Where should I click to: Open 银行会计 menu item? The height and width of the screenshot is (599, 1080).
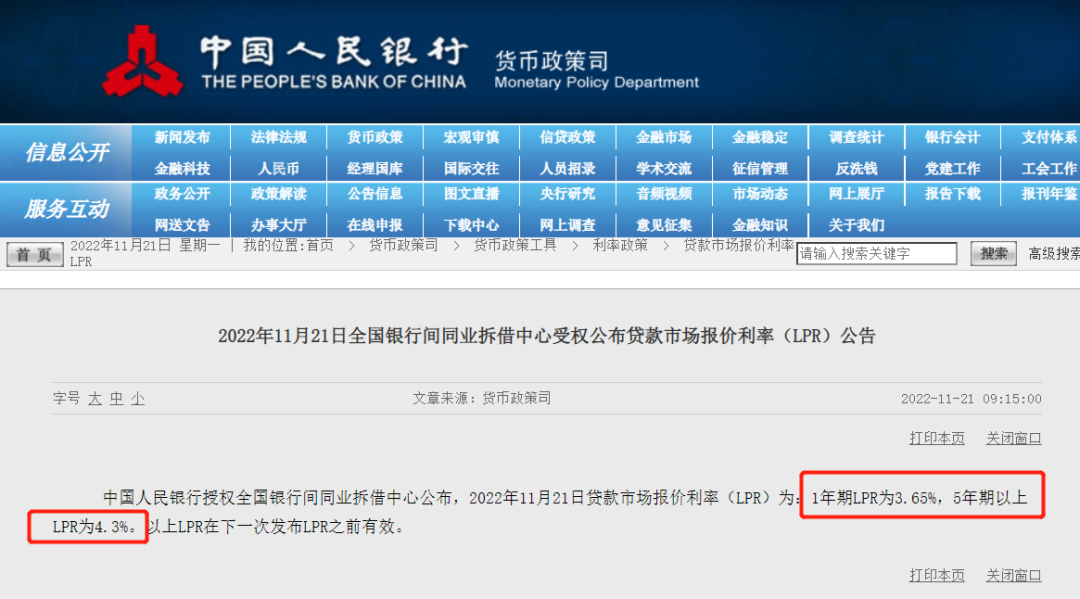[x=953, y=138]
